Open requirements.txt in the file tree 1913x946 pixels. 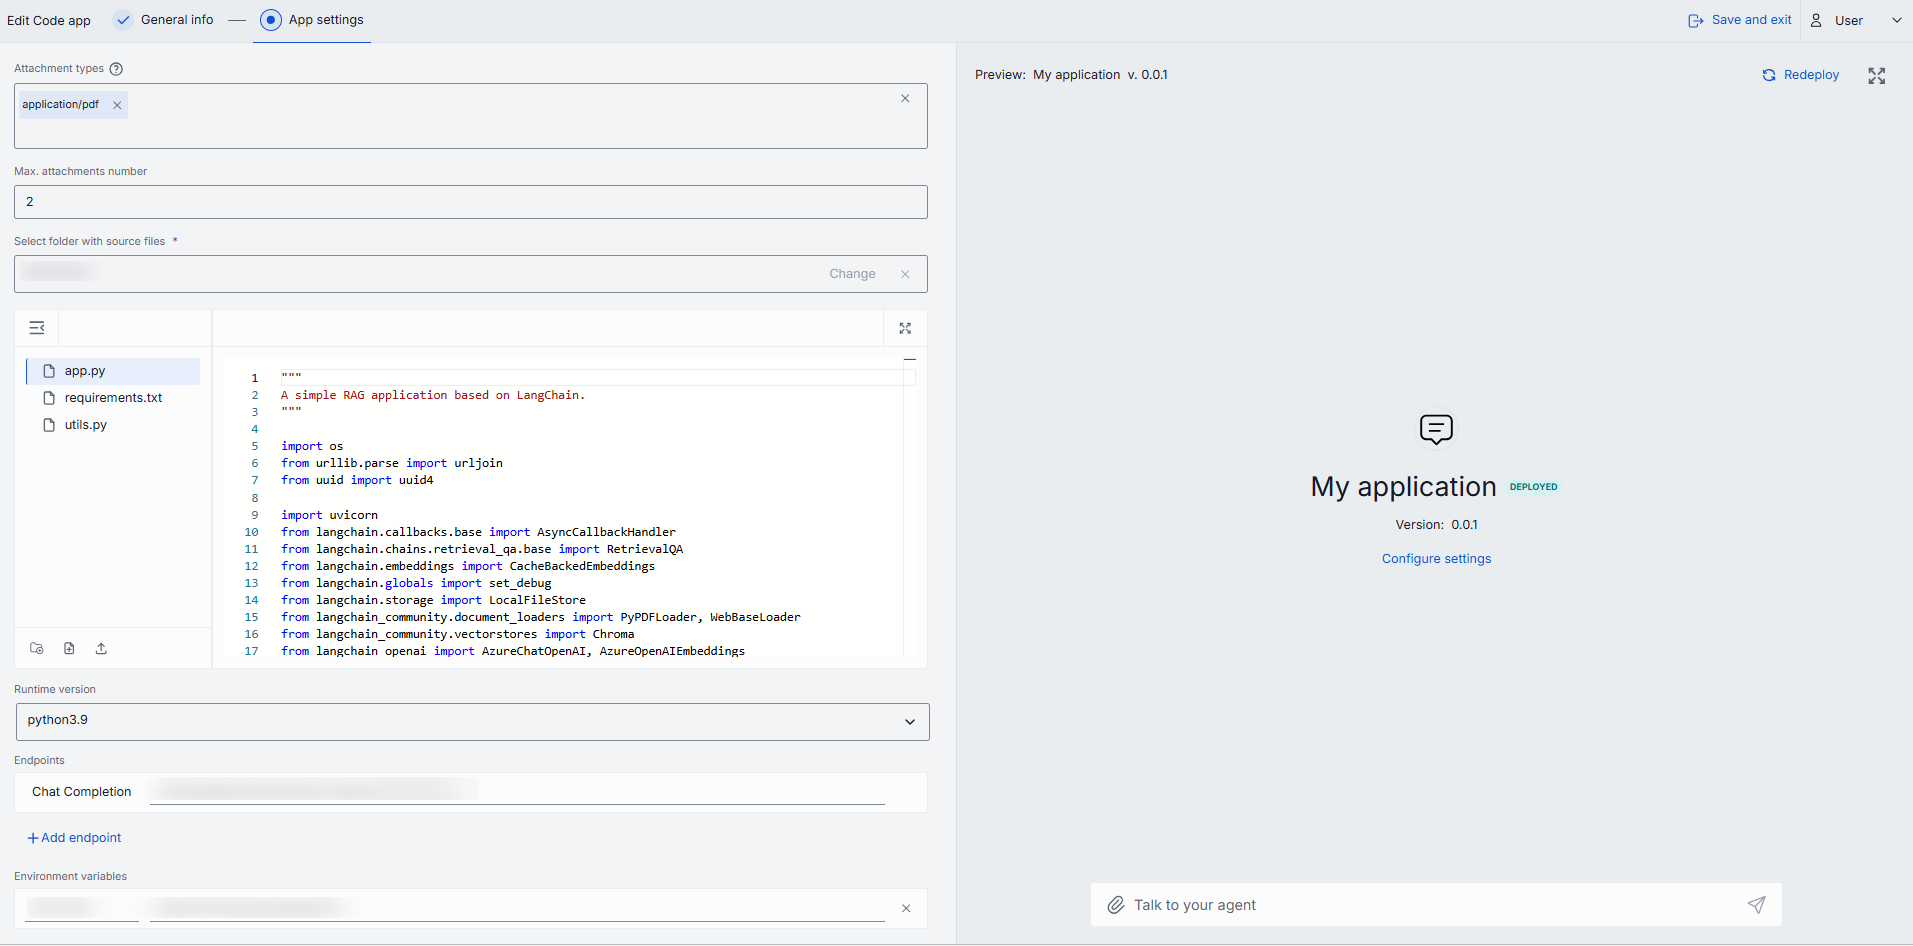[x=113, y=398]
